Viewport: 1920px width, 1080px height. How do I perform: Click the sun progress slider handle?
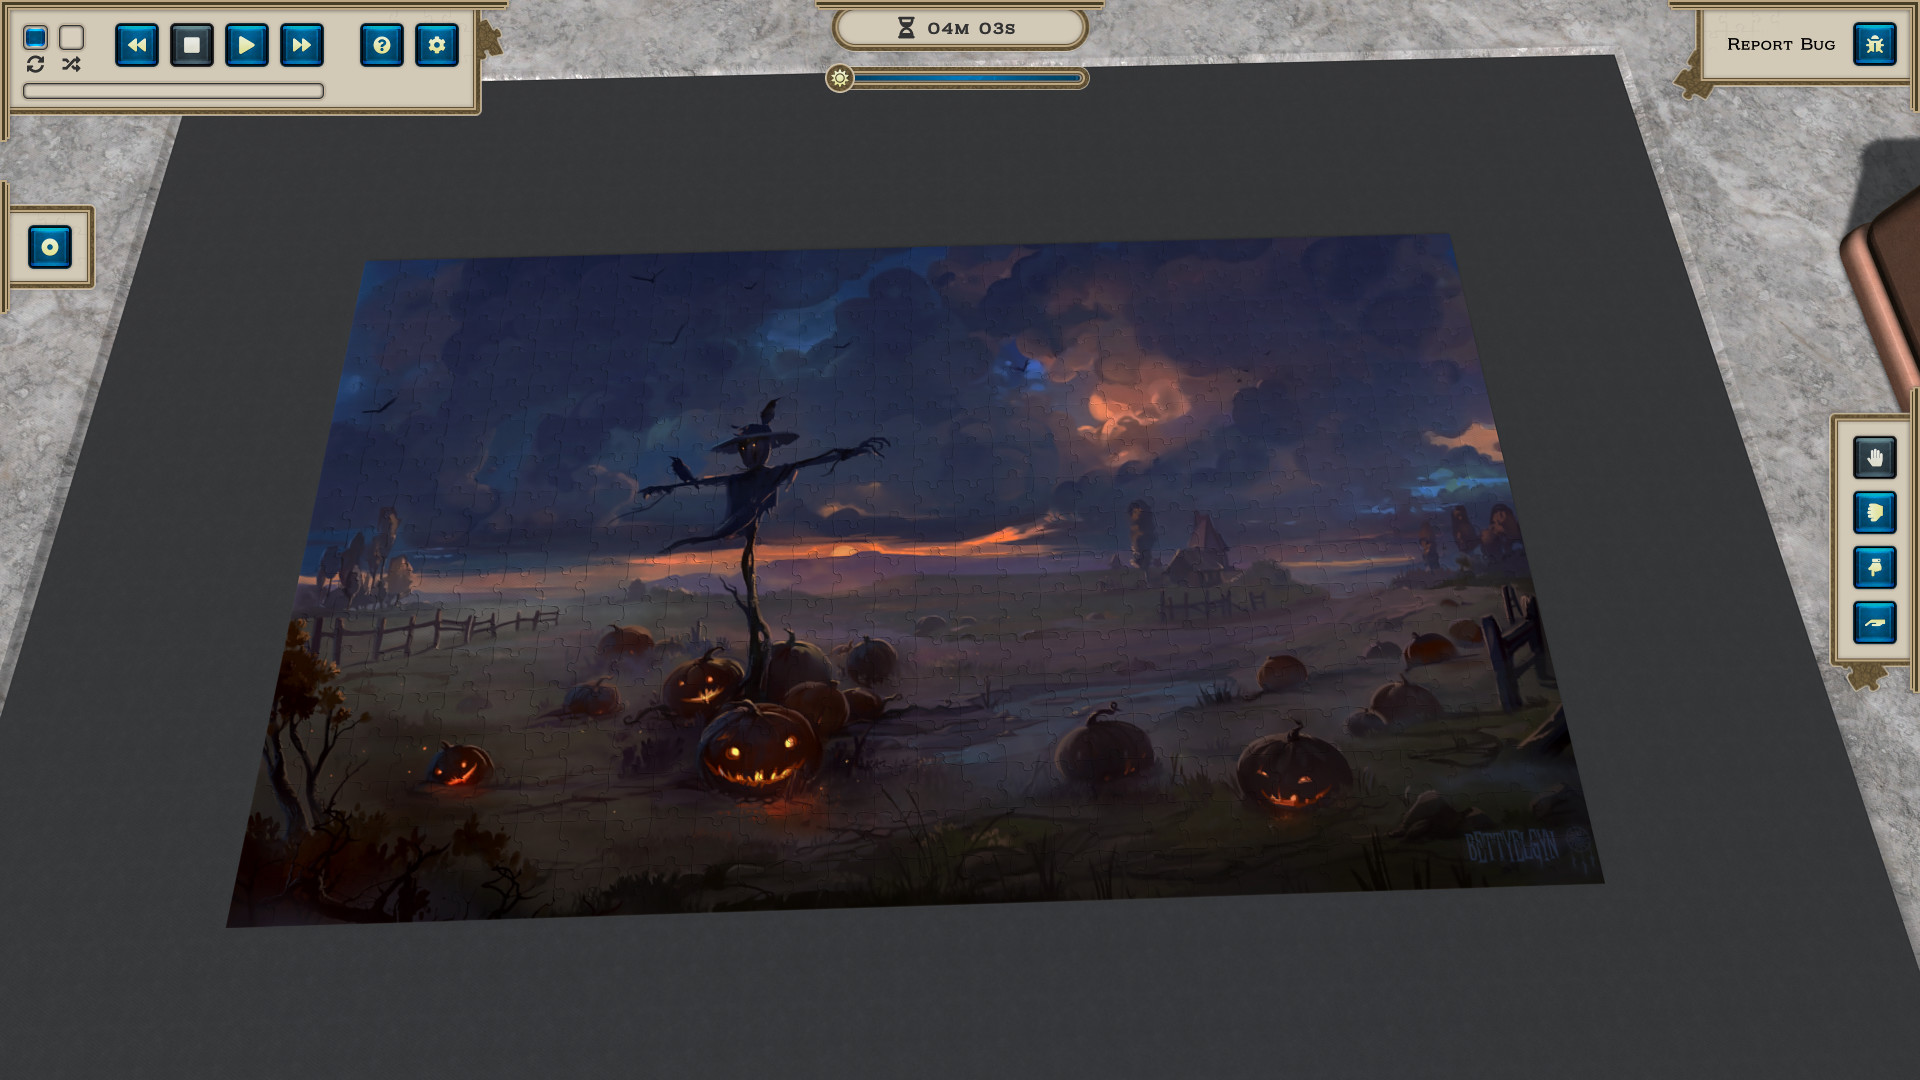coord(840,77)
